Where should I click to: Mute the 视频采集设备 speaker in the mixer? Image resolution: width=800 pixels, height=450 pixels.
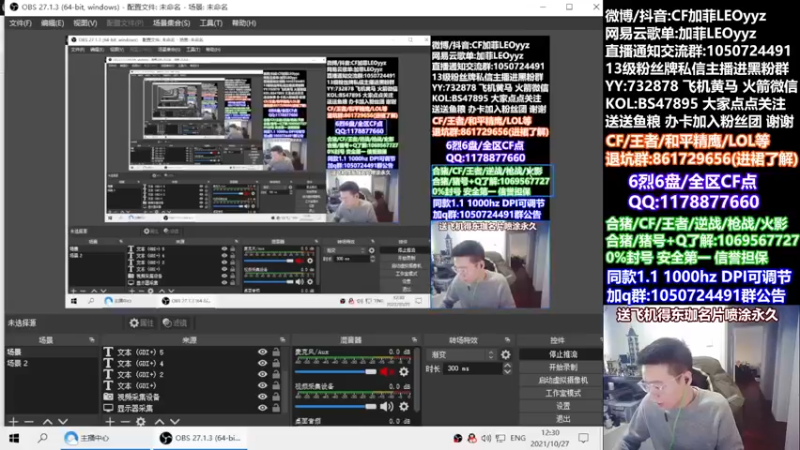pyautogui.click(x=386, y=407)
